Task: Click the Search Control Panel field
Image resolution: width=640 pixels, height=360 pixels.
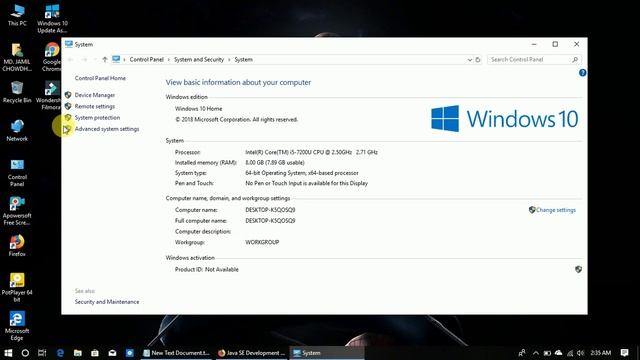Action: point(534,60)
